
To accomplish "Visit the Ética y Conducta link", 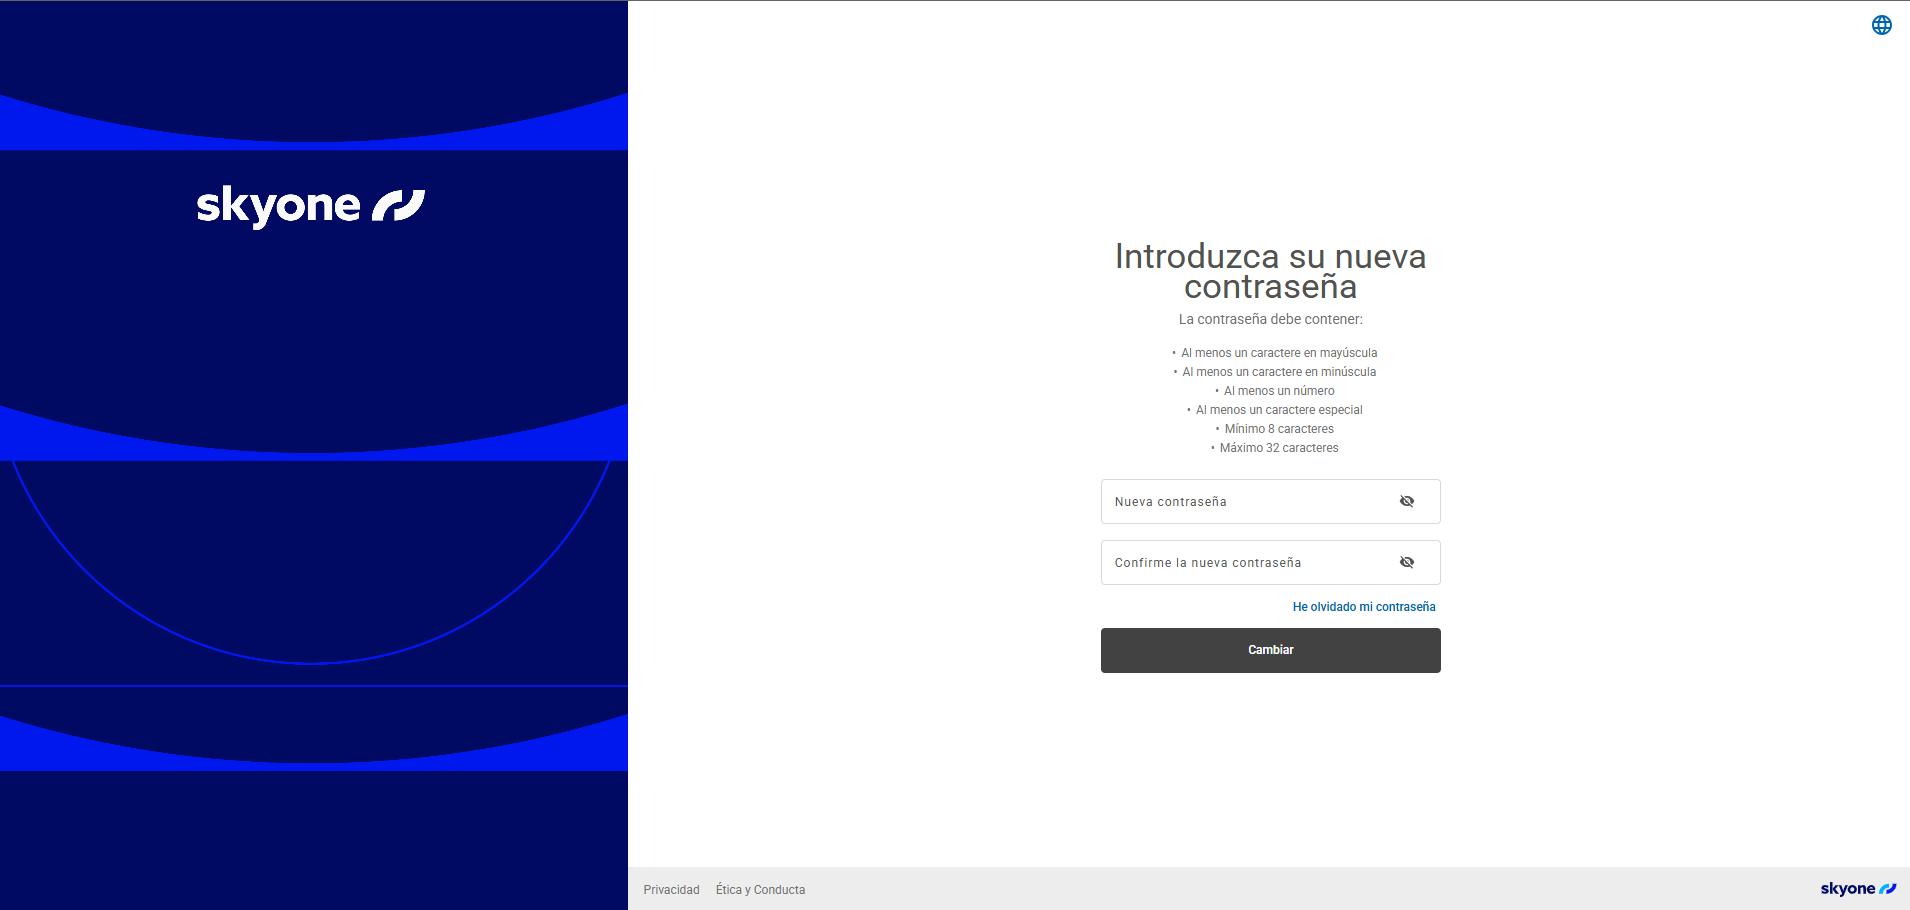I will click(x=760, y=890).
